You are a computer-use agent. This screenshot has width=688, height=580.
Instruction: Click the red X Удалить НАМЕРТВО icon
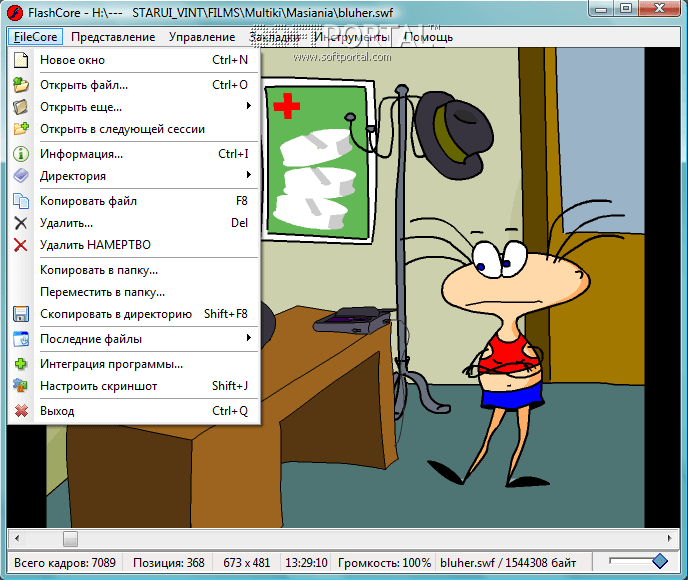(x=21, y=245)
